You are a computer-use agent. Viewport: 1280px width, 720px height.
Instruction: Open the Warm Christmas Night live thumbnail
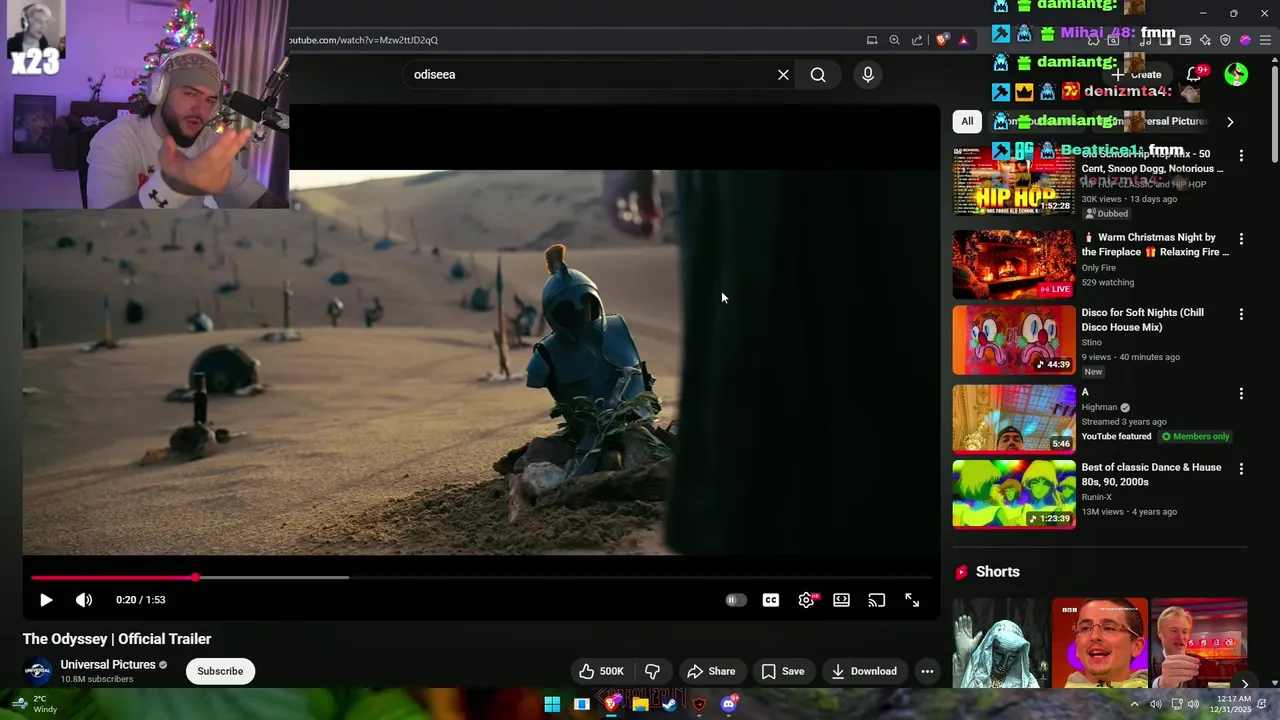(1014, 265)
